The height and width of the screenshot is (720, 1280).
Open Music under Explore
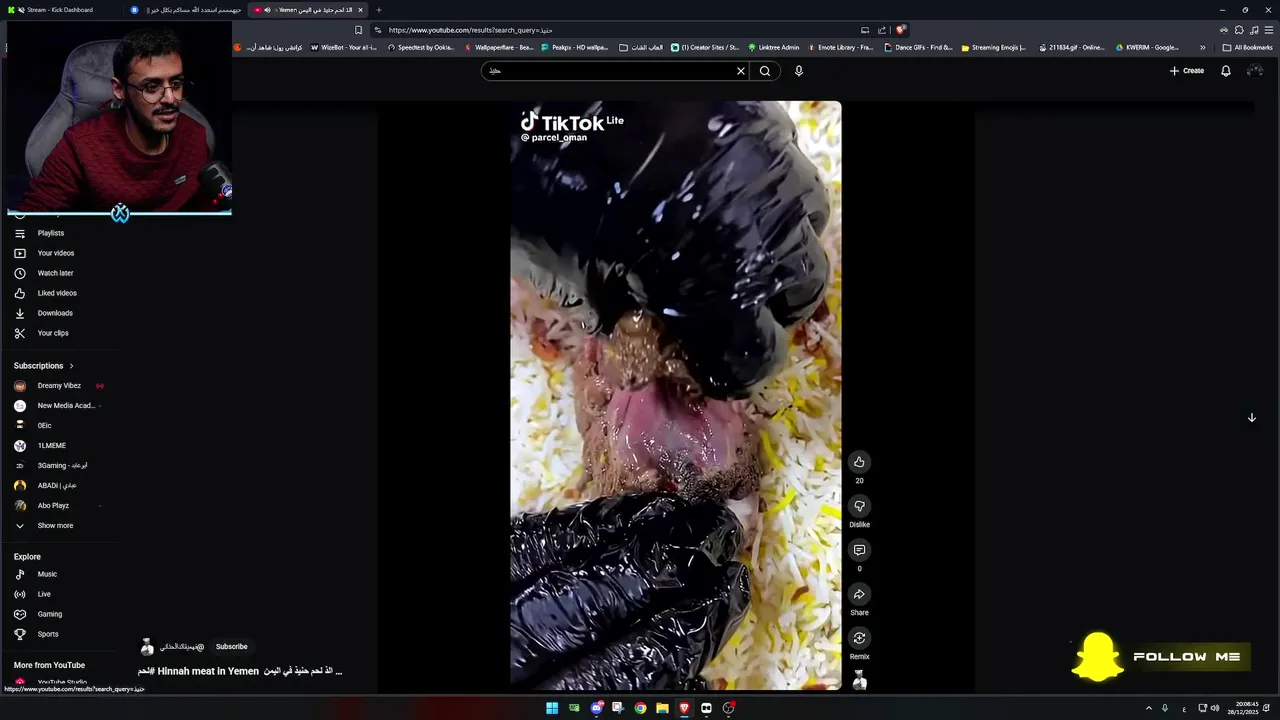(47, 574)
